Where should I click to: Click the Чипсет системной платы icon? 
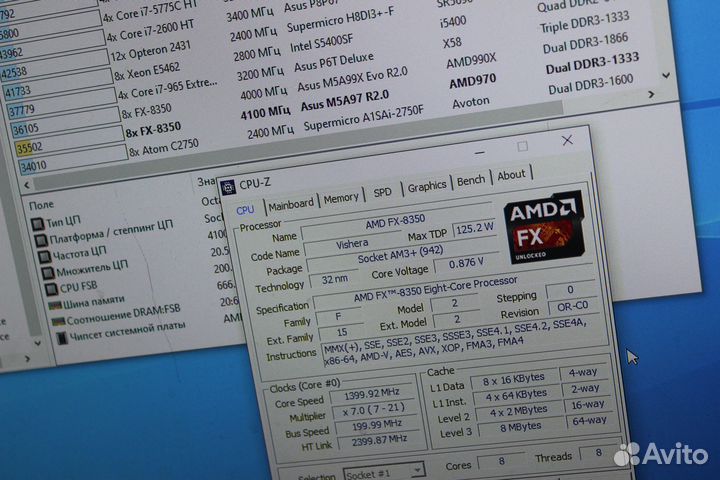tap(62, 339)
